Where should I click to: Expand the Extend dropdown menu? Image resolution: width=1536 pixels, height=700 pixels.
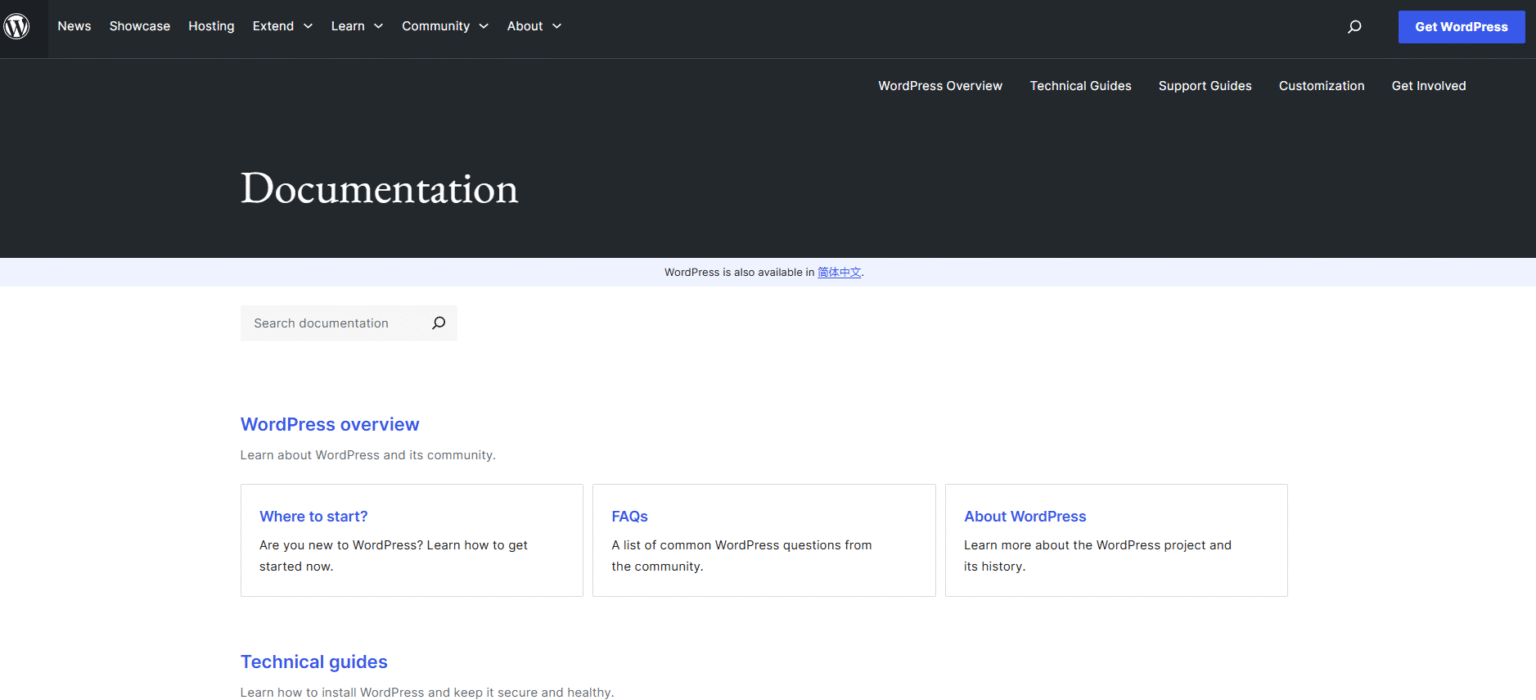click(282, 27)
